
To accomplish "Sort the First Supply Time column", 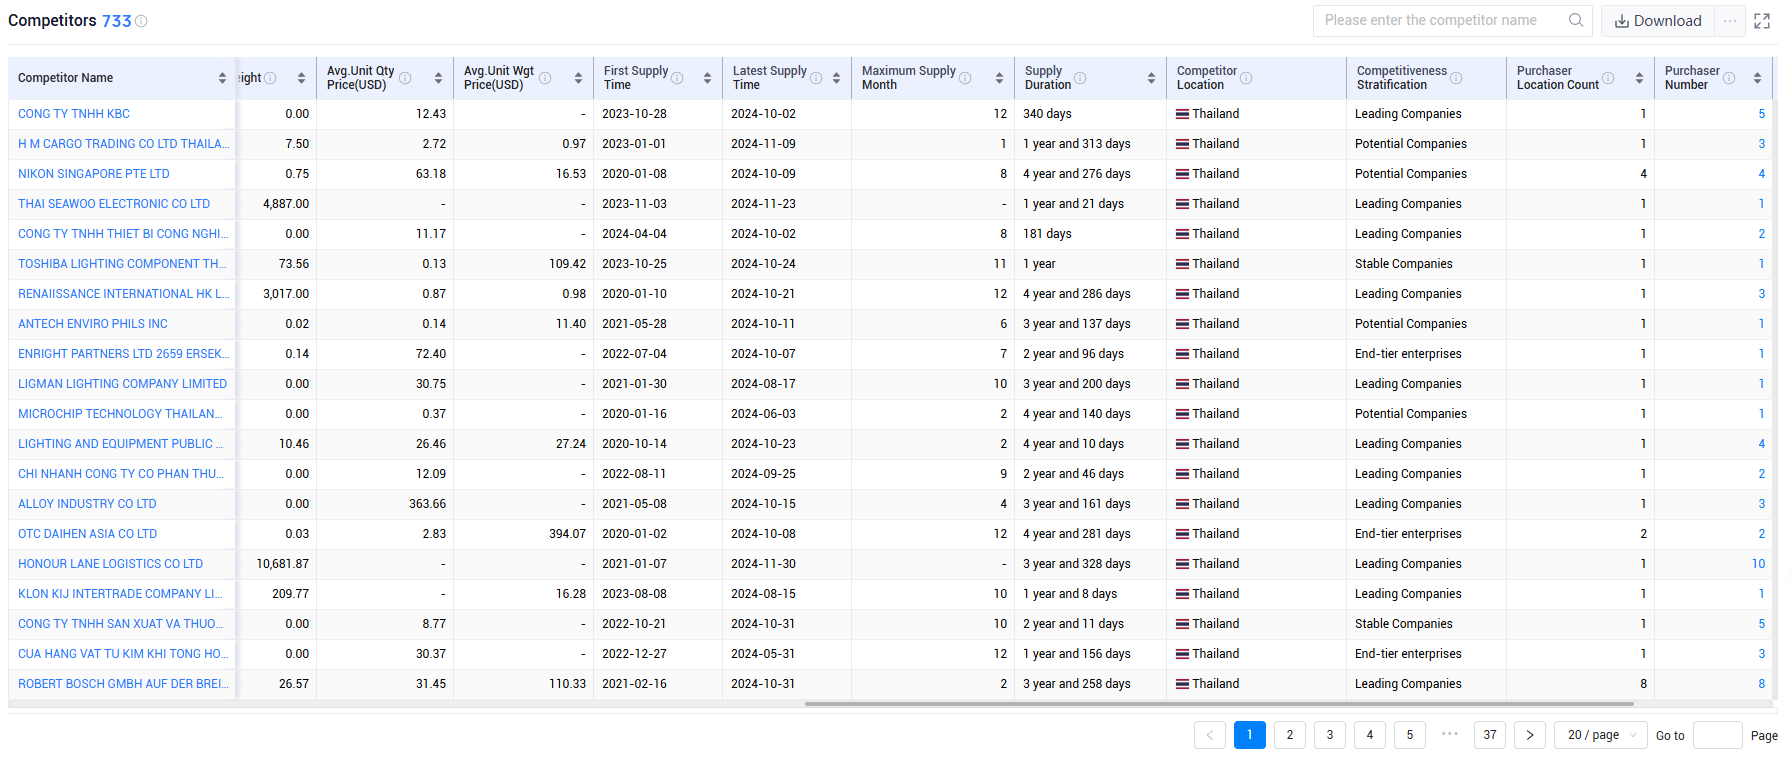I will 707,78.
